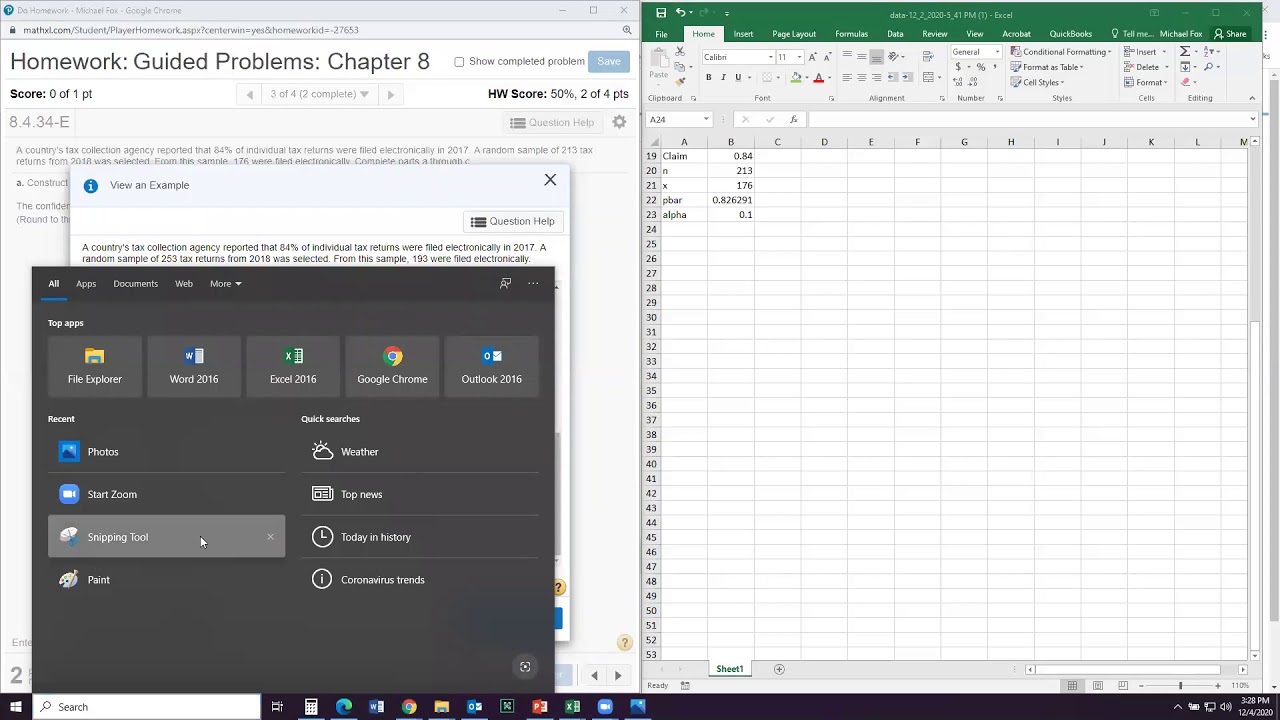Toggle Show completed problem checkbox

pyautogui.click(x=460, y=62)
